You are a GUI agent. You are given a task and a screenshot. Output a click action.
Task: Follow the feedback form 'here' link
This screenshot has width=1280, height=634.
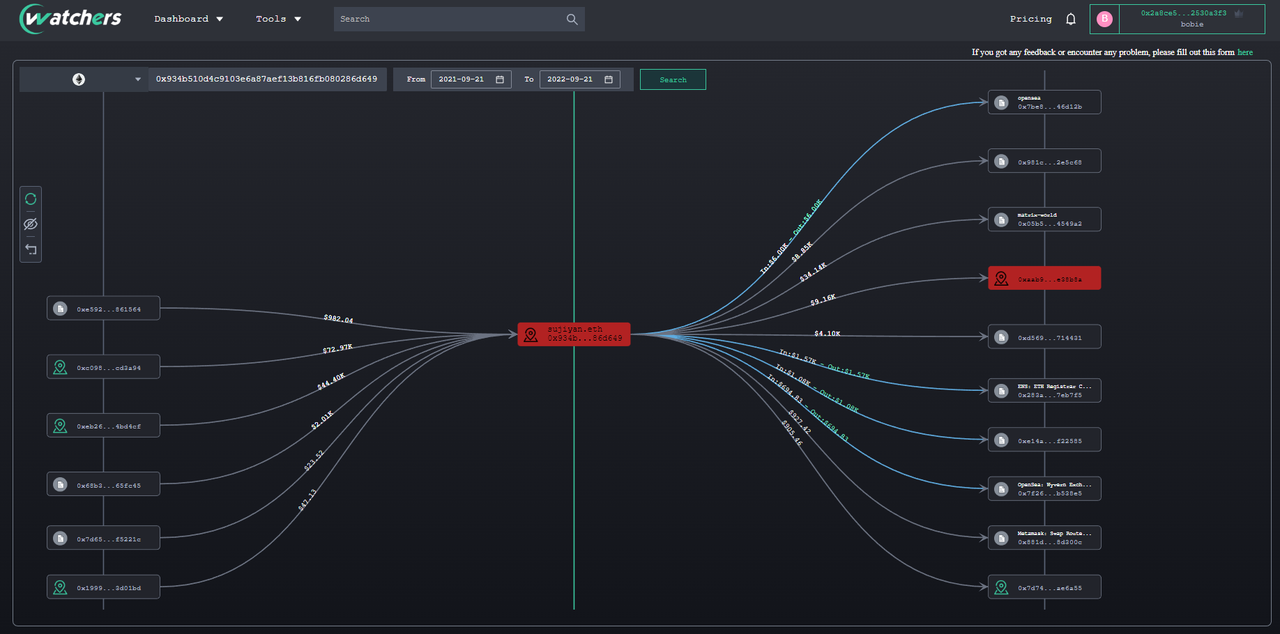point(1244,52)
